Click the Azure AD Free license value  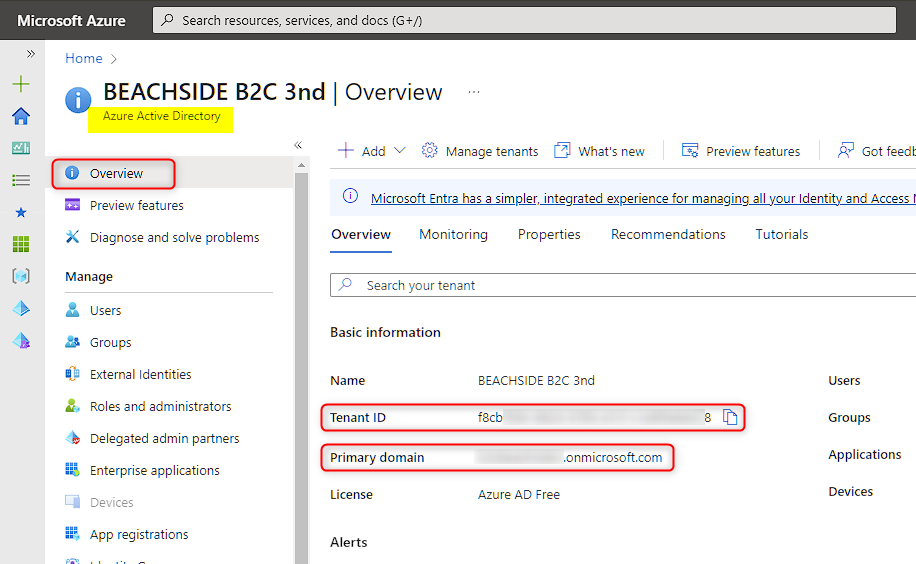tap(519, 494)
